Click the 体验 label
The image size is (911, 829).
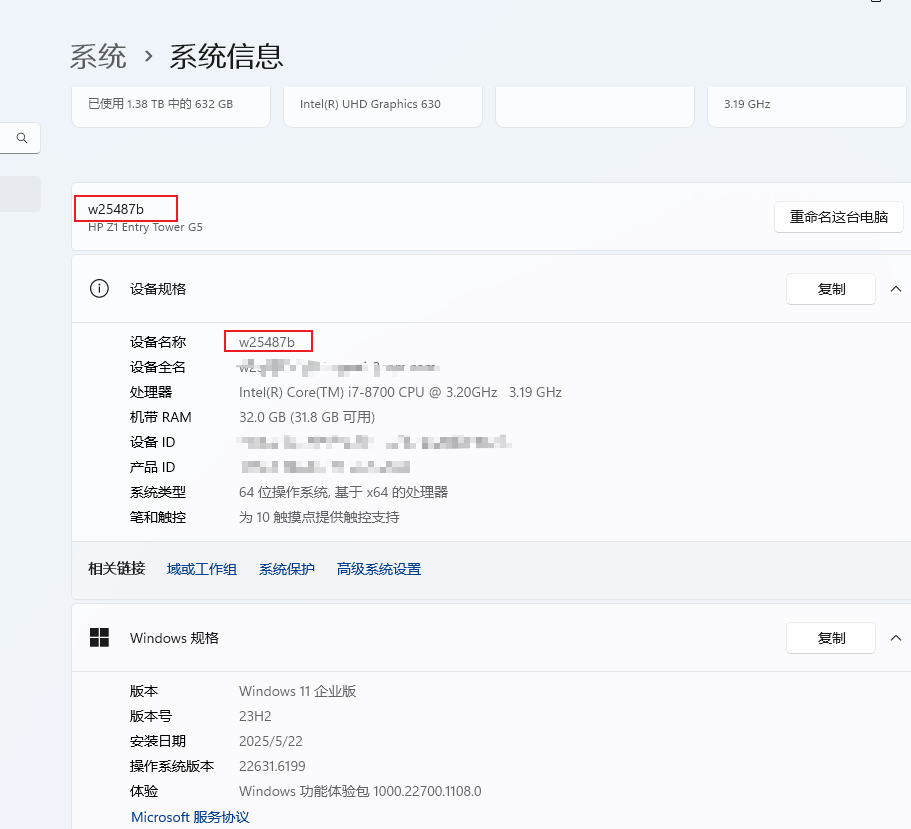[144, 791]
